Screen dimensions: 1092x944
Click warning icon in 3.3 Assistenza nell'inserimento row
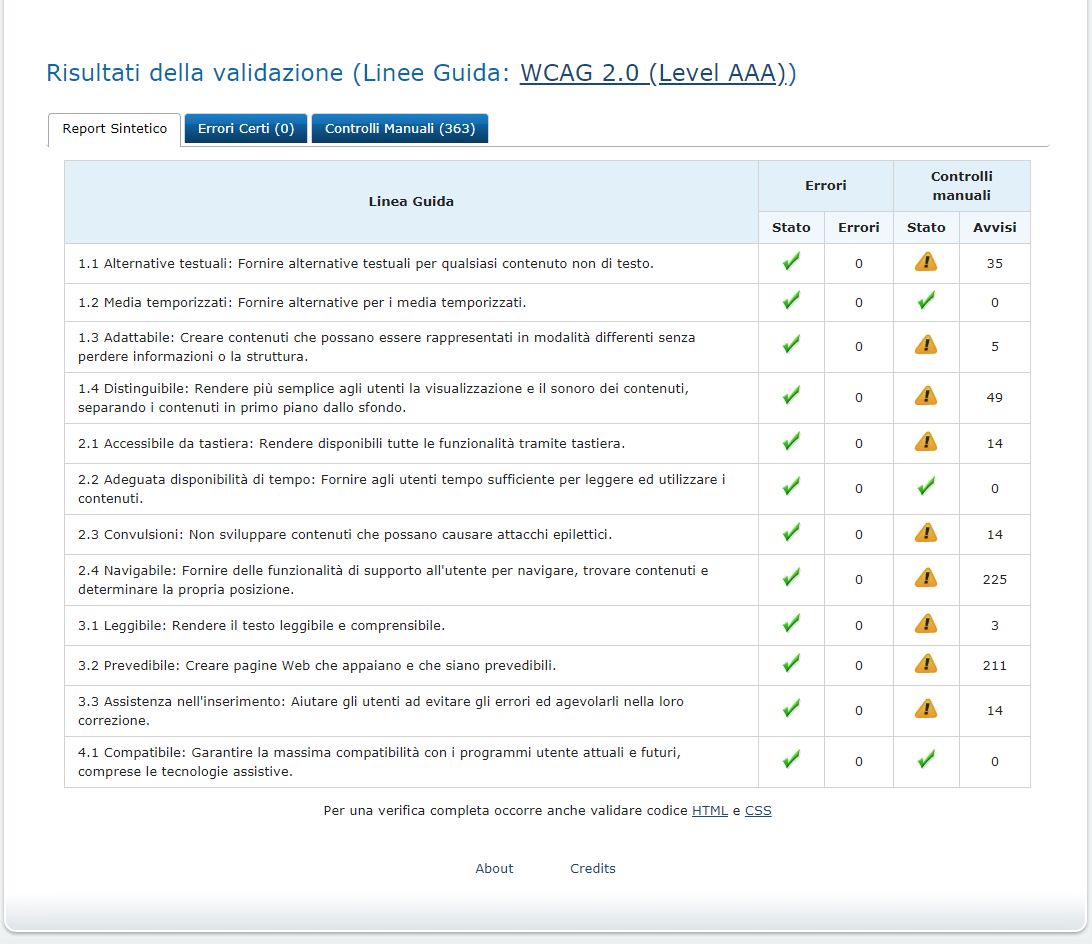point(926,710)
